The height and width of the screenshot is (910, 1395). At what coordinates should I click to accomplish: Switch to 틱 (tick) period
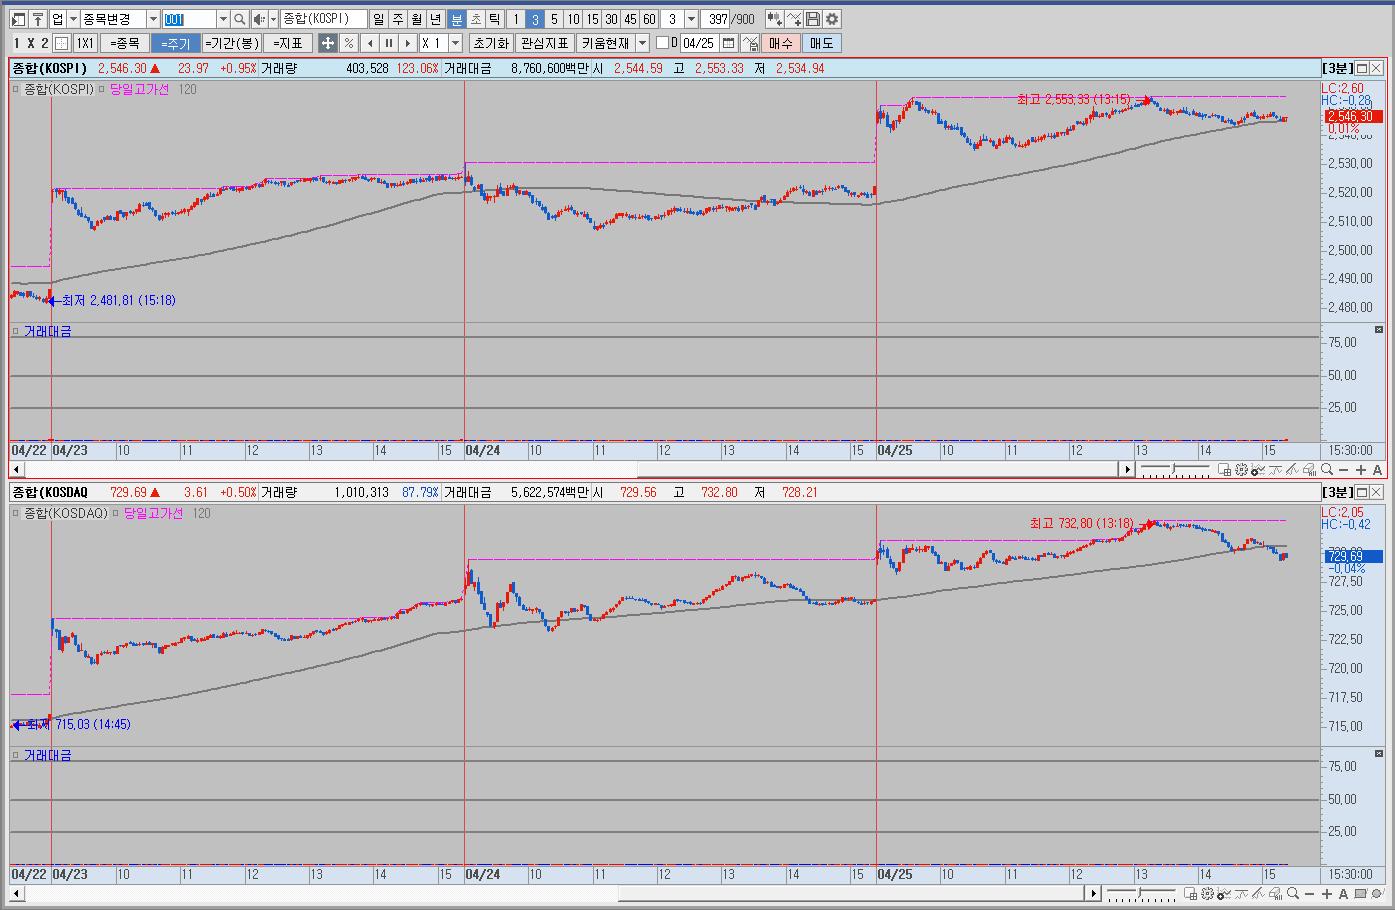tap(495, 19)
